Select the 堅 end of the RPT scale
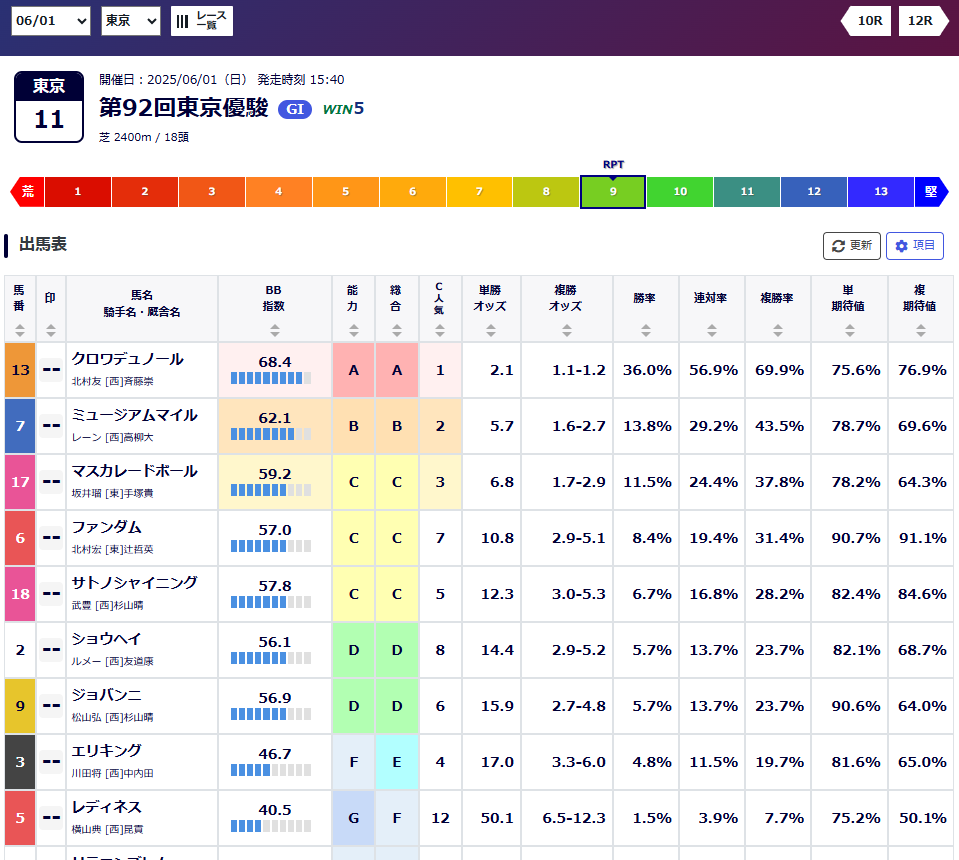This screenshot has width=959, height=860. (931, 191)
